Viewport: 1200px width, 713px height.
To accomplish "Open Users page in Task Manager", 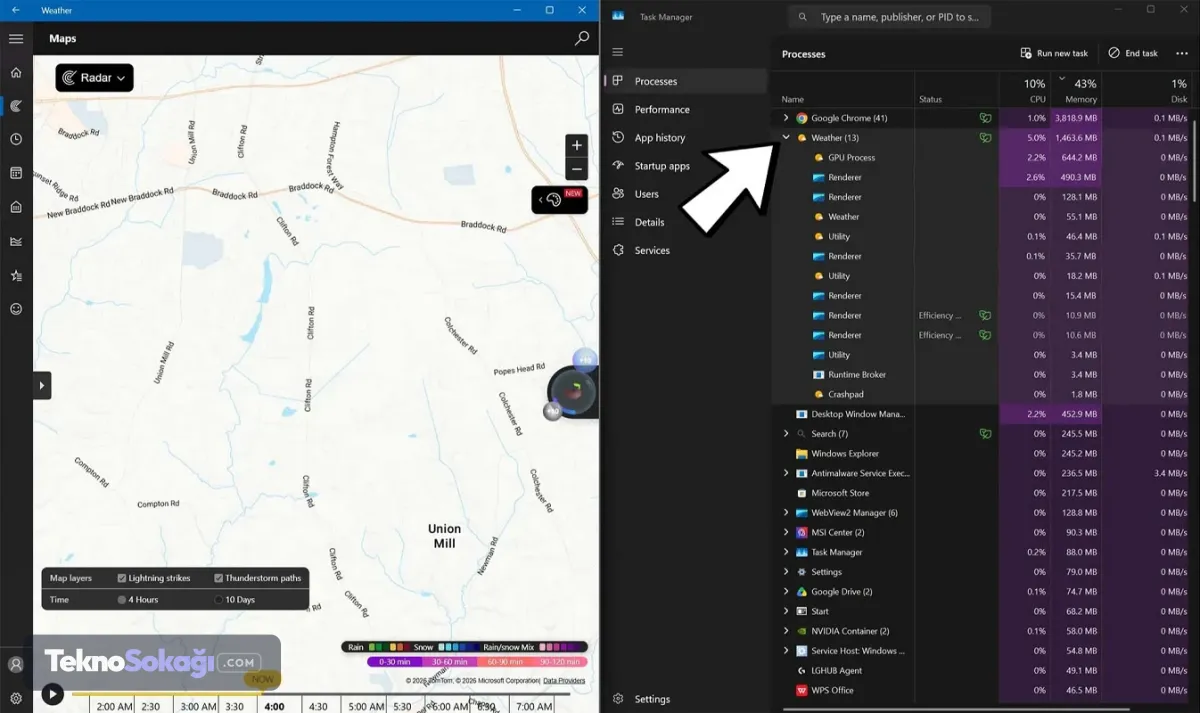I will pos(686,194).
